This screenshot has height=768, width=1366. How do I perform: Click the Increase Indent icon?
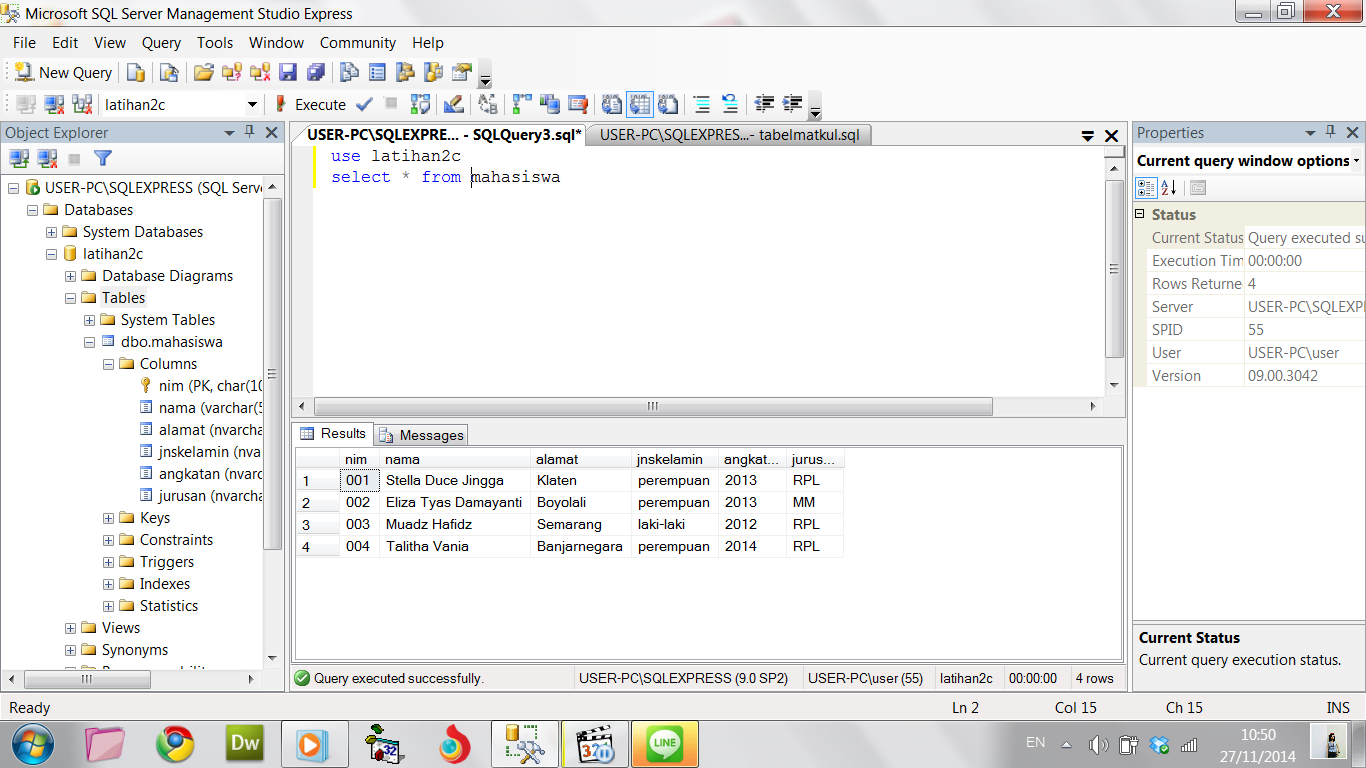792,104
